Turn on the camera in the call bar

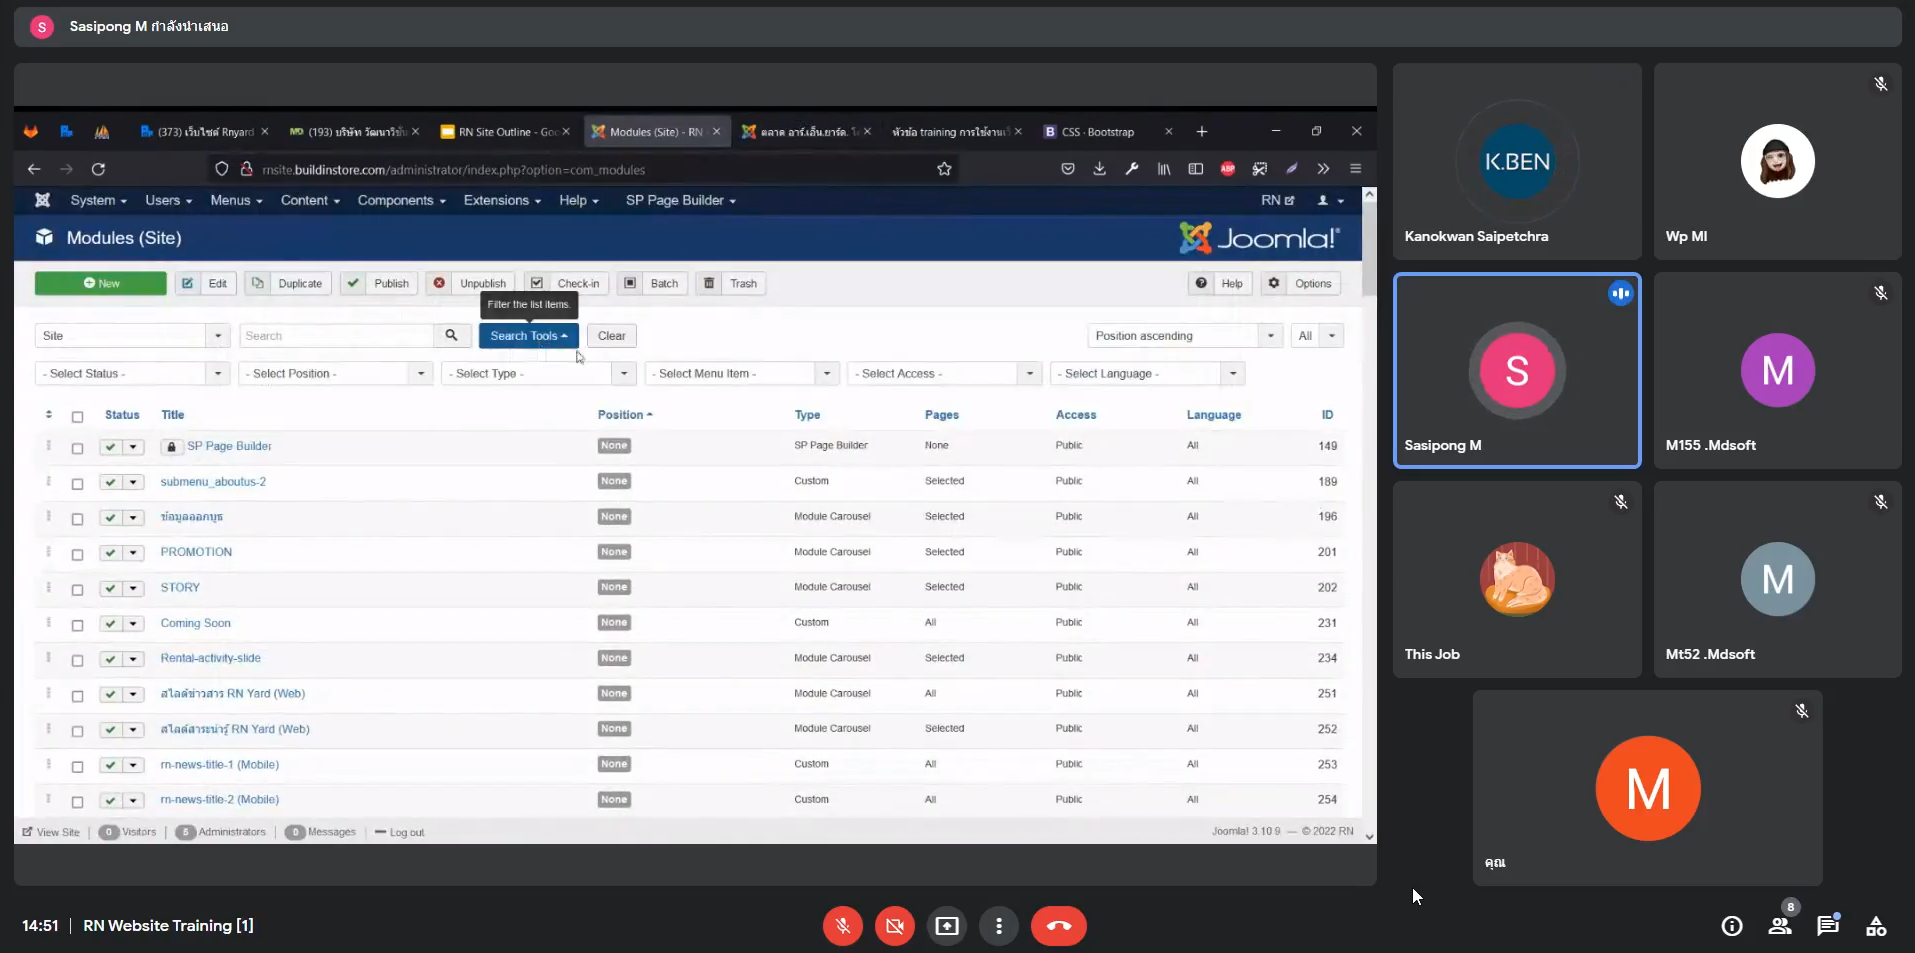click(x=894, y=926)
